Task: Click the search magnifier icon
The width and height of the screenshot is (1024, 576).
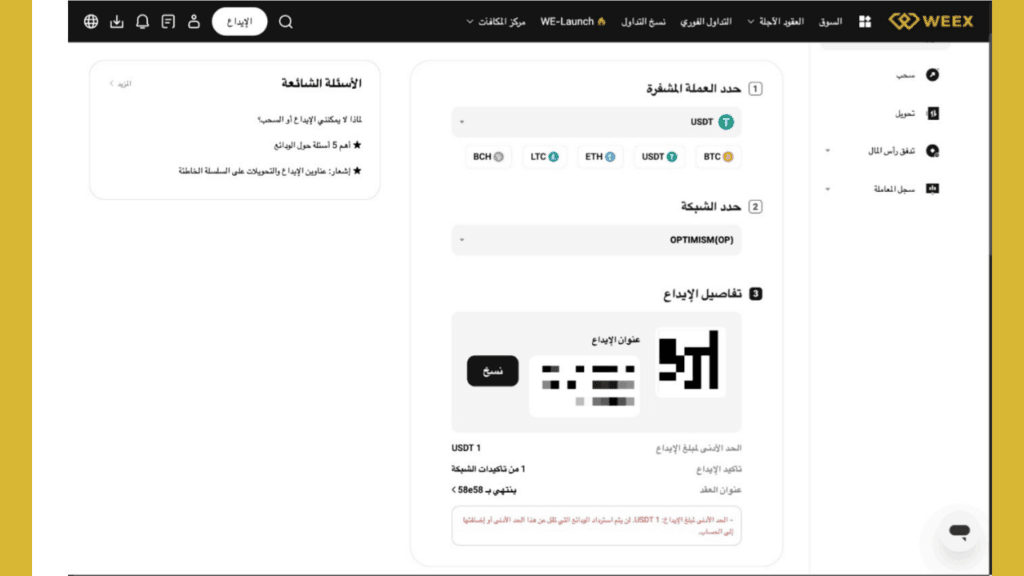Action: 285,22
